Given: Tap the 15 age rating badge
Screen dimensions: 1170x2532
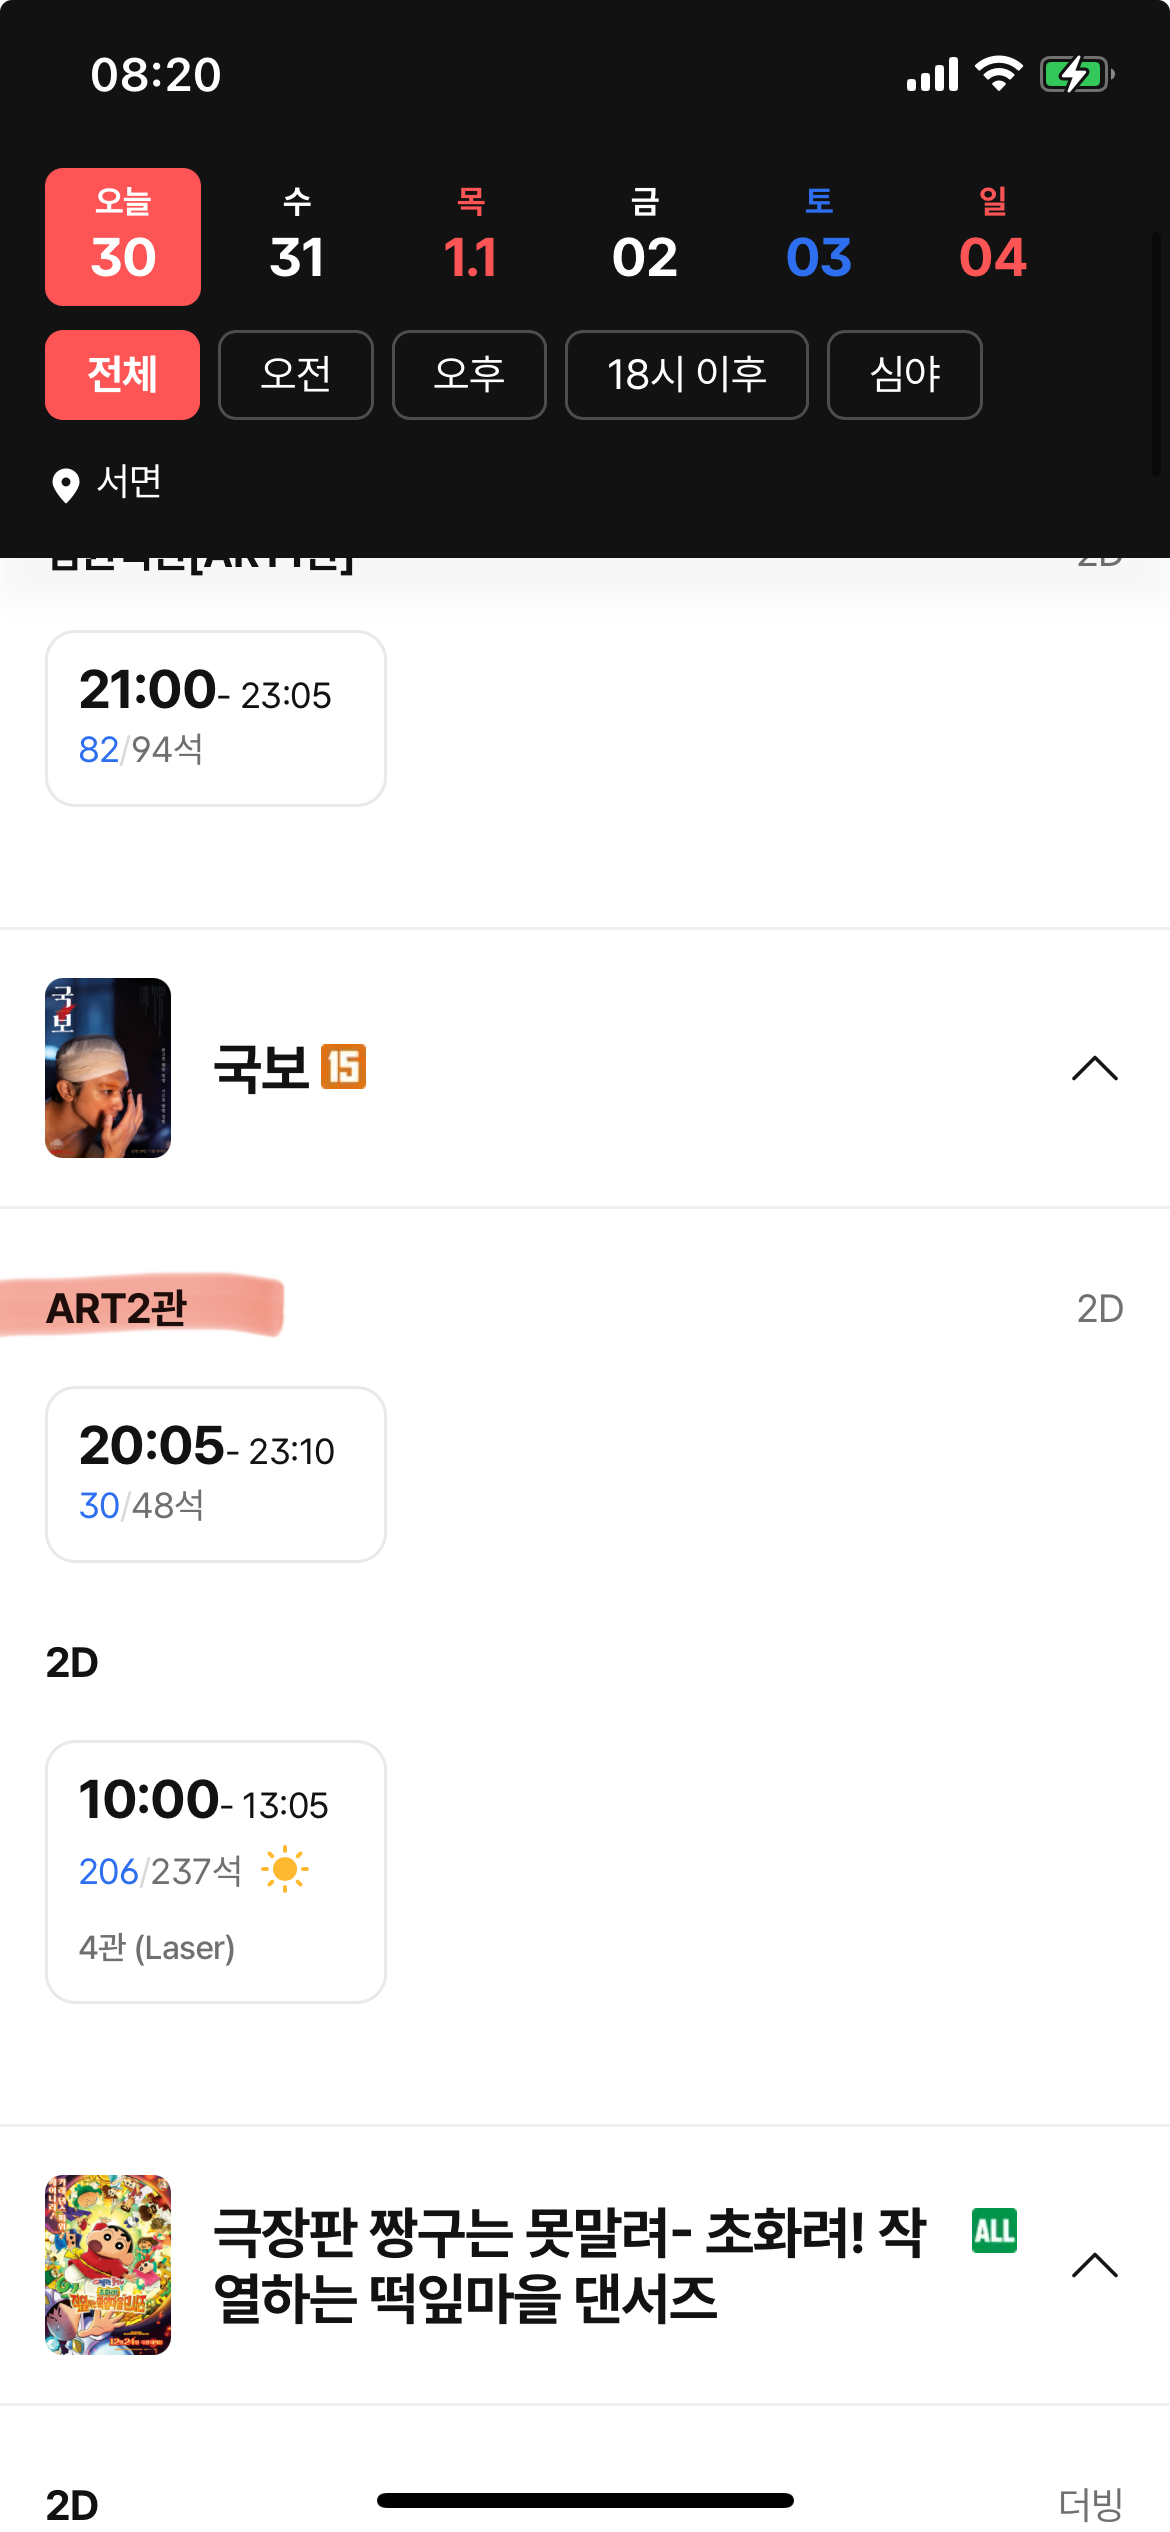Looking at the screenshot, I should tap(343, 1067).
